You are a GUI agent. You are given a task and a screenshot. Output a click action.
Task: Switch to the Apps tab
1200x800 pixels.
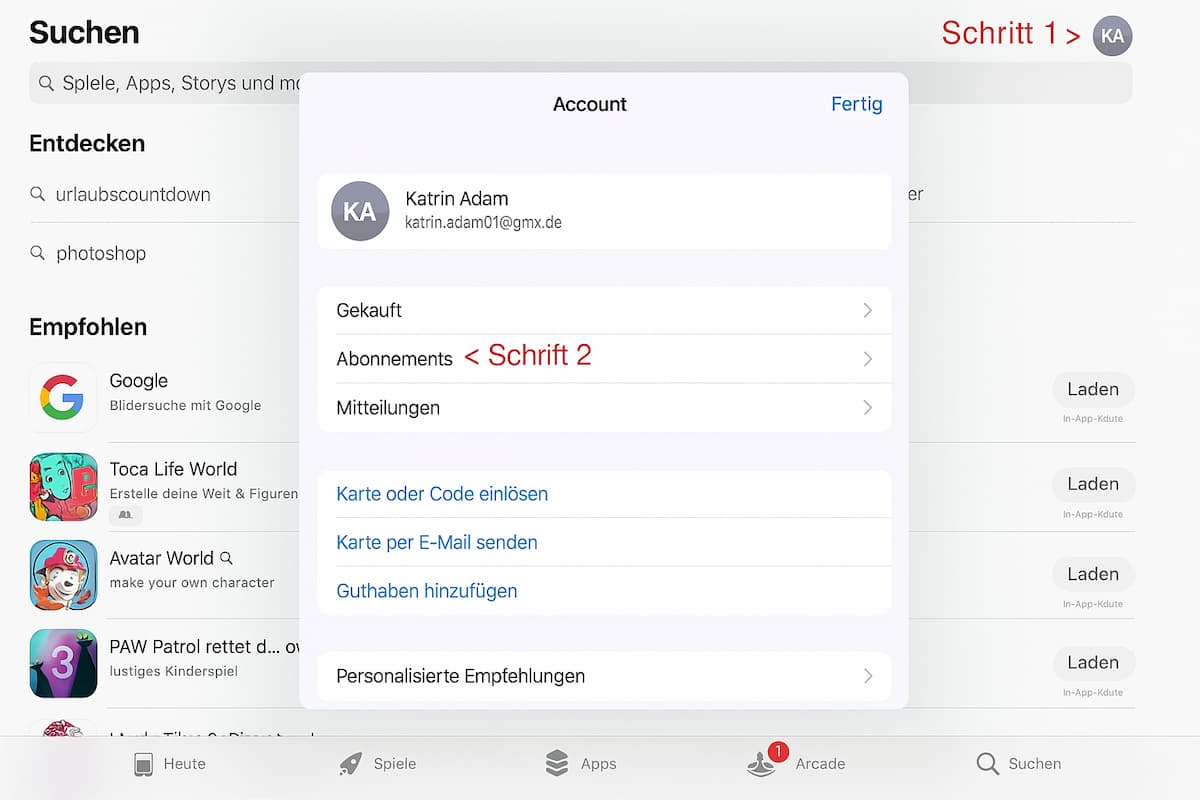point(580,763)
